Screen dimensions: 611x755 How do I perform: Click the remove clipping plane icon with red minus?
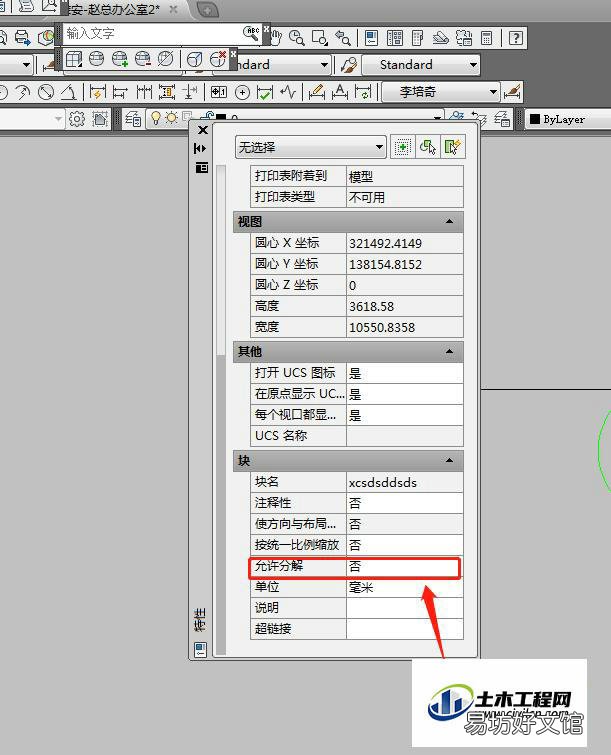click(143, 59)
